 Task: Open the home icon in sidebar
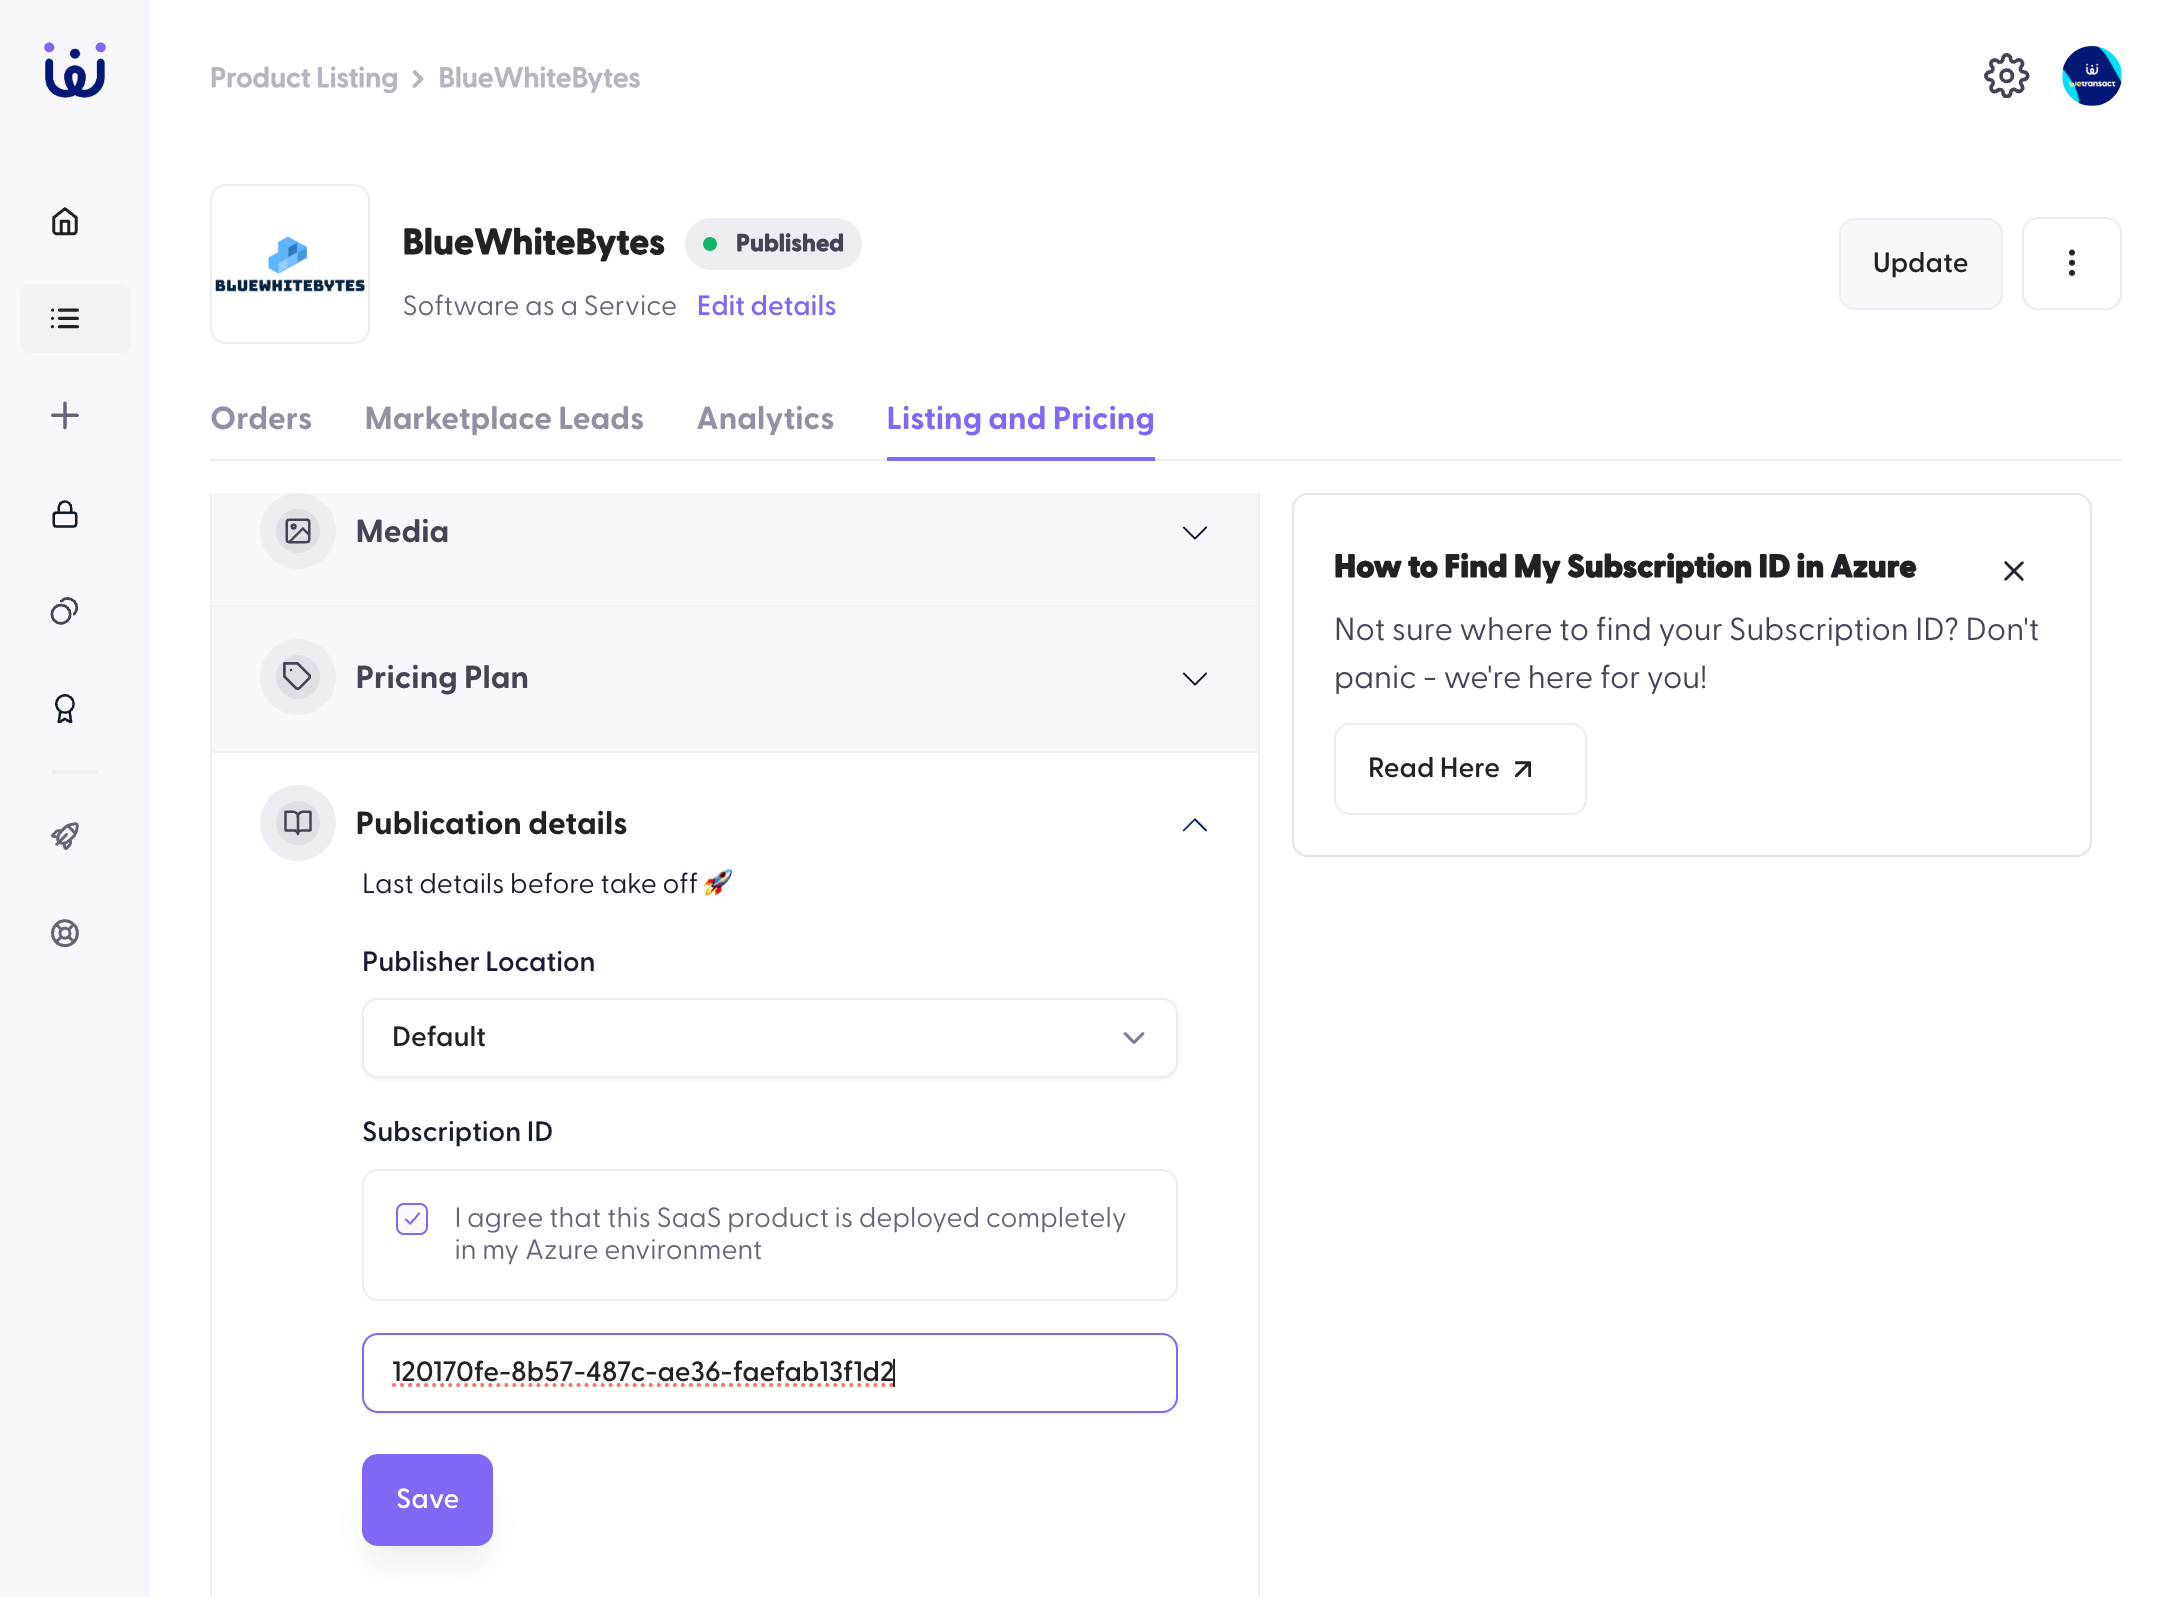pos(65,221)
